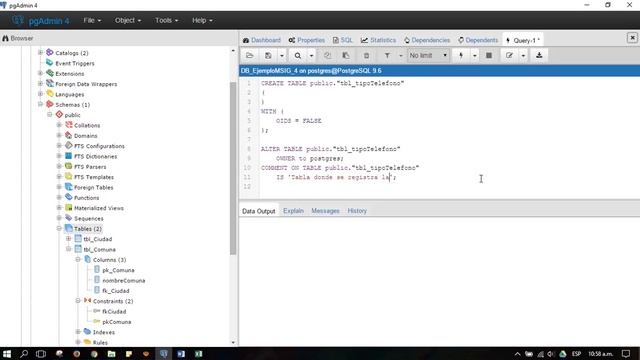Open taskbar search magnifier
Viewport: 640px width, 360px height.
pos(24,353)
